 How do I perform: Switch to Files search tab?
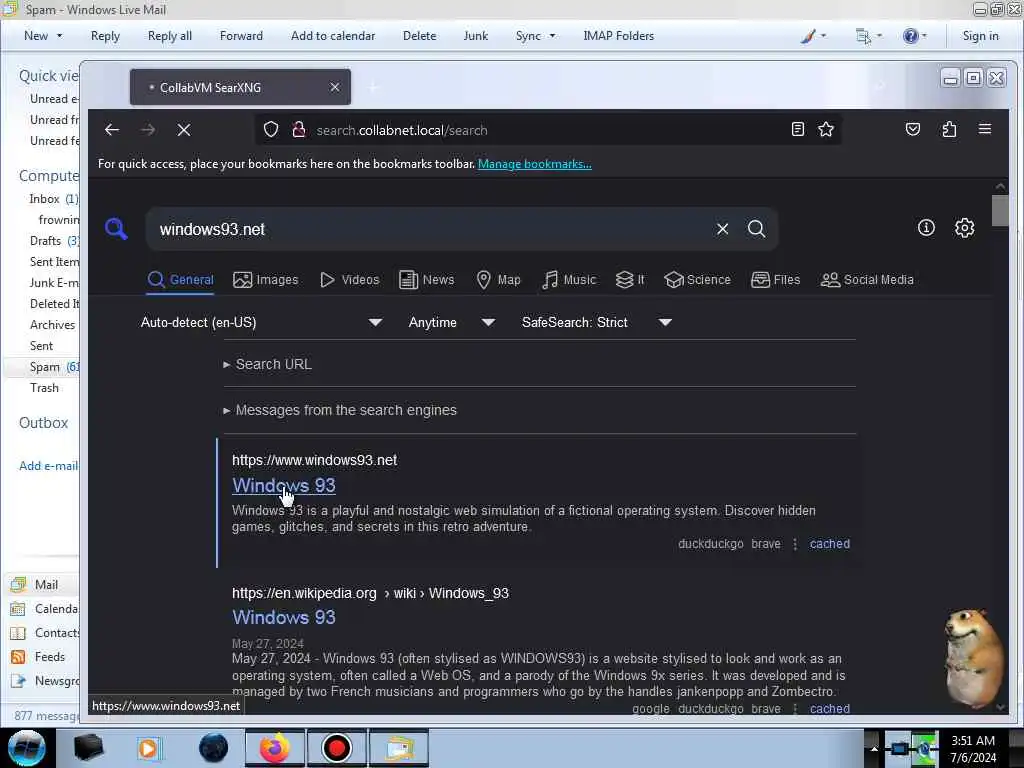click(775, 280)
